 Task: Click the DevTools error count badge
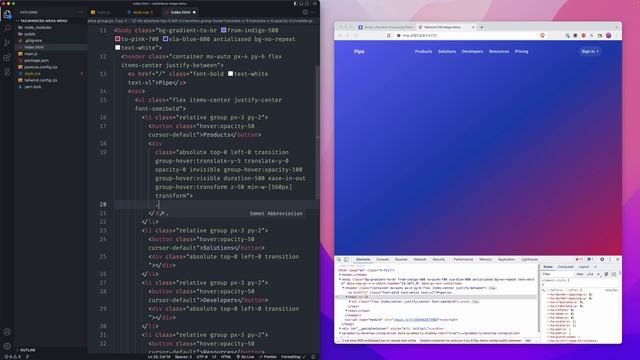pyautogui.click(x=579, y=260)
